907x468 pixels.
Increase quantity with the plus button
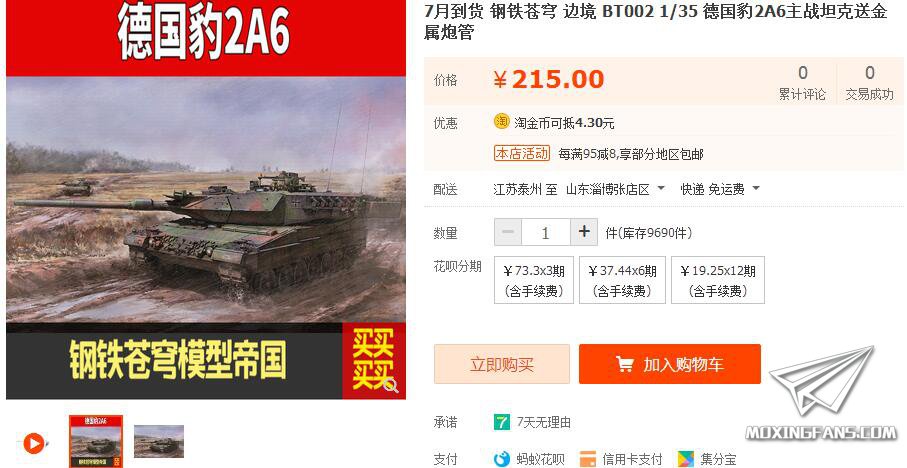coord(584,232)
